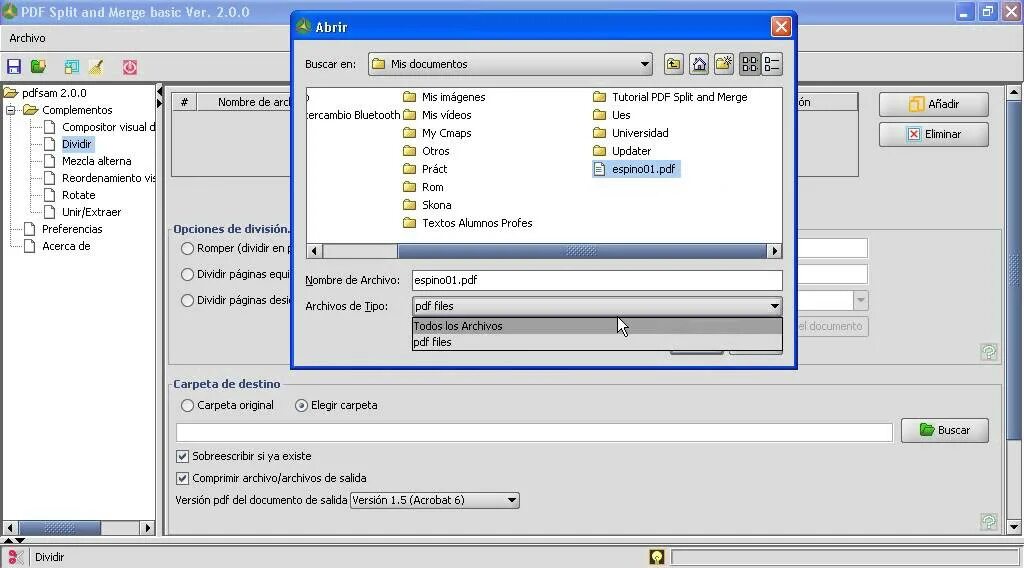1024x568 pixels.
Task: Select Dividir páginas equi radio option
Action: pyautogui.click(x=187, y=274)
